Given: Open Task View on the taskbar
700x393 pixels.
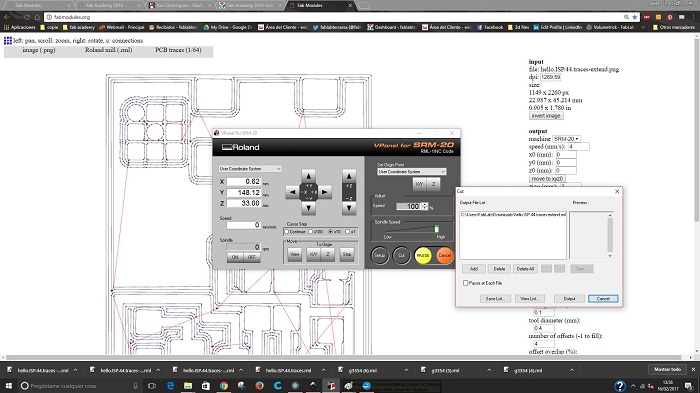Looking at the screenshot, I should (152, 385).
